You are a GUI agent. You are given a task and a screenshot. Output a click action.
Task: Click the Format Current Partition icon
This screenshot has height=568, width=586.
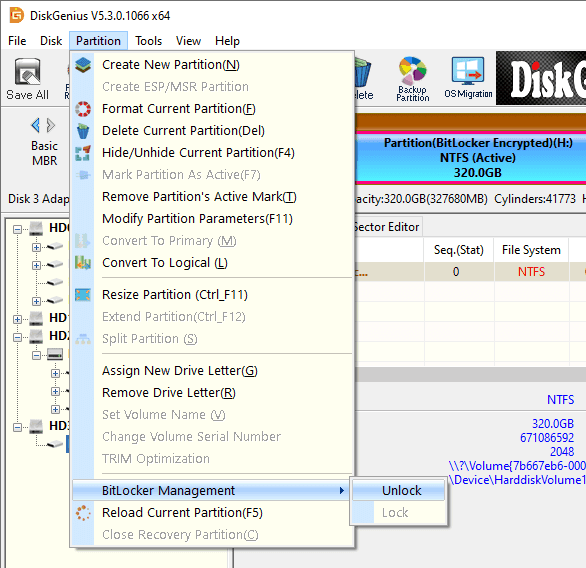tap(83, 109)
